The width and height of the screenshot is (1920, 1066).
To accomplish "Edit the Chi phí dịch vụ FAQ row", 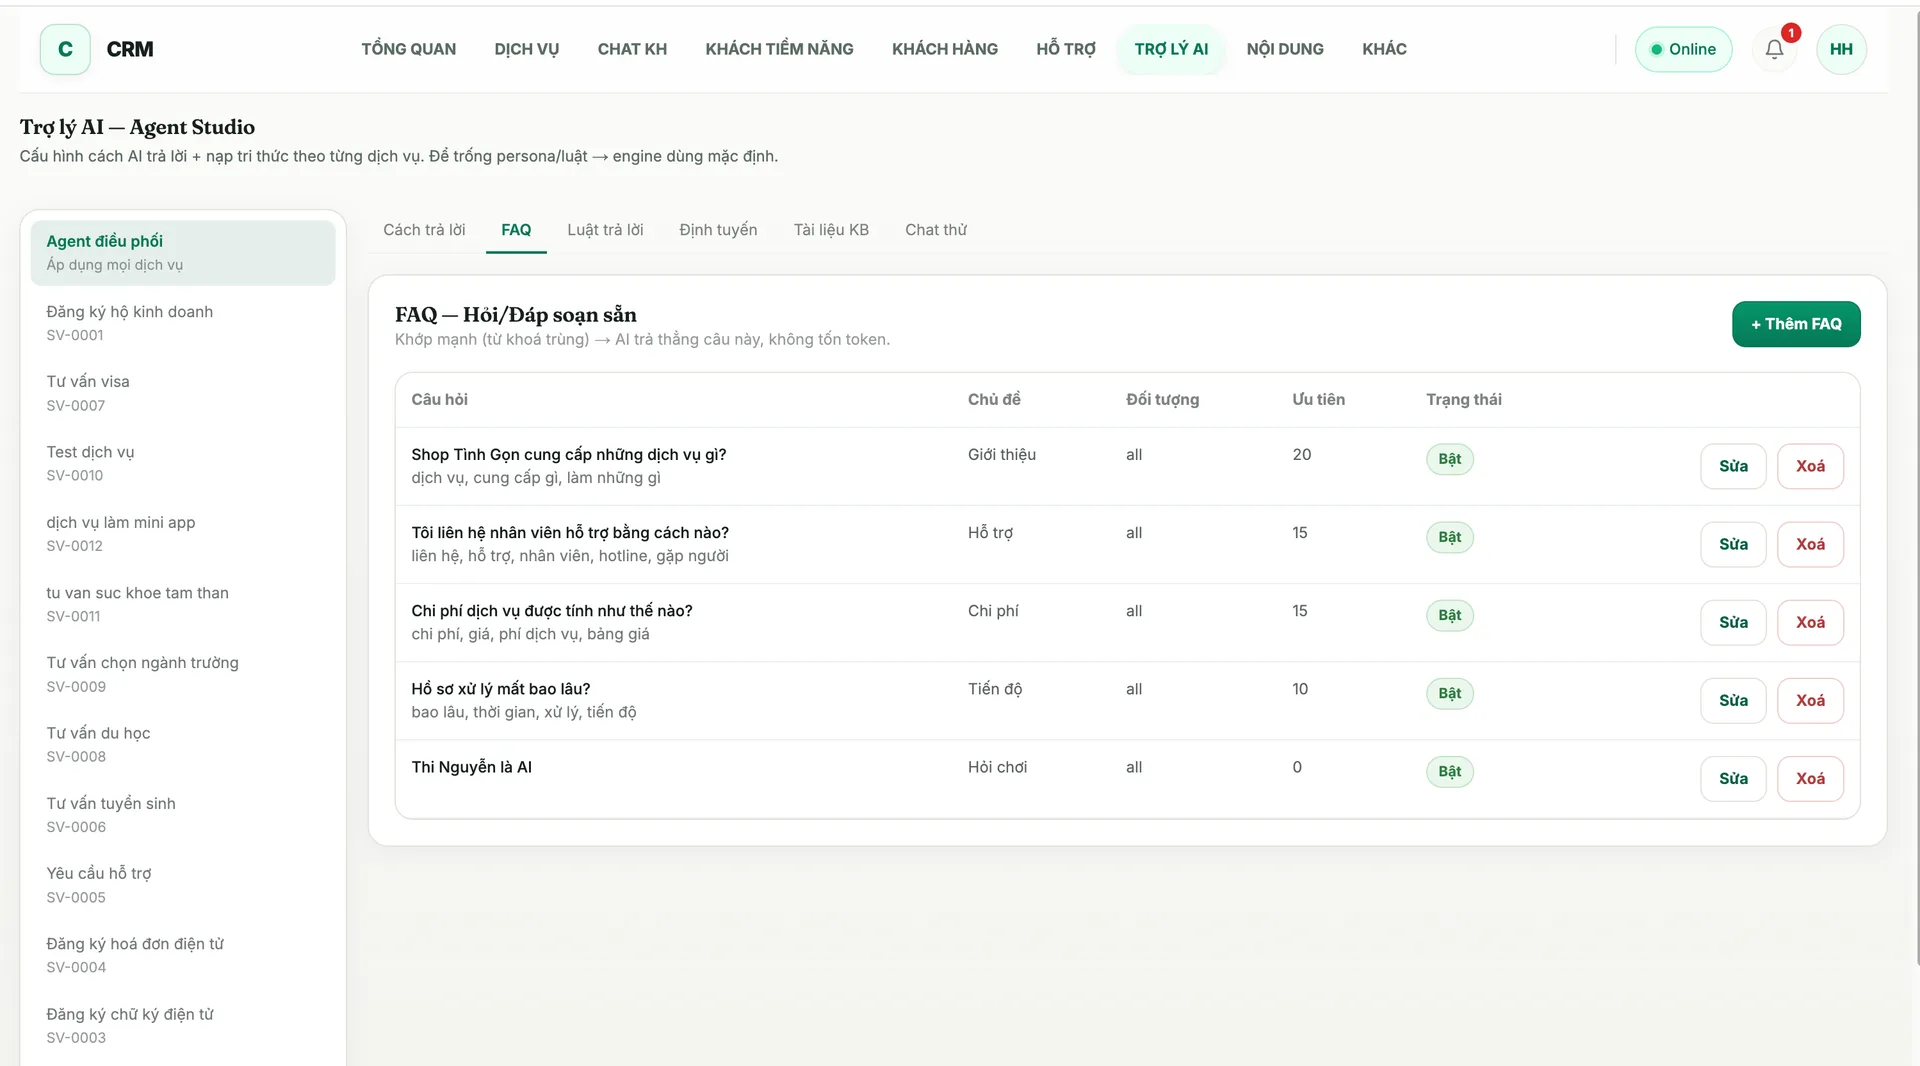I will 1733,622.
